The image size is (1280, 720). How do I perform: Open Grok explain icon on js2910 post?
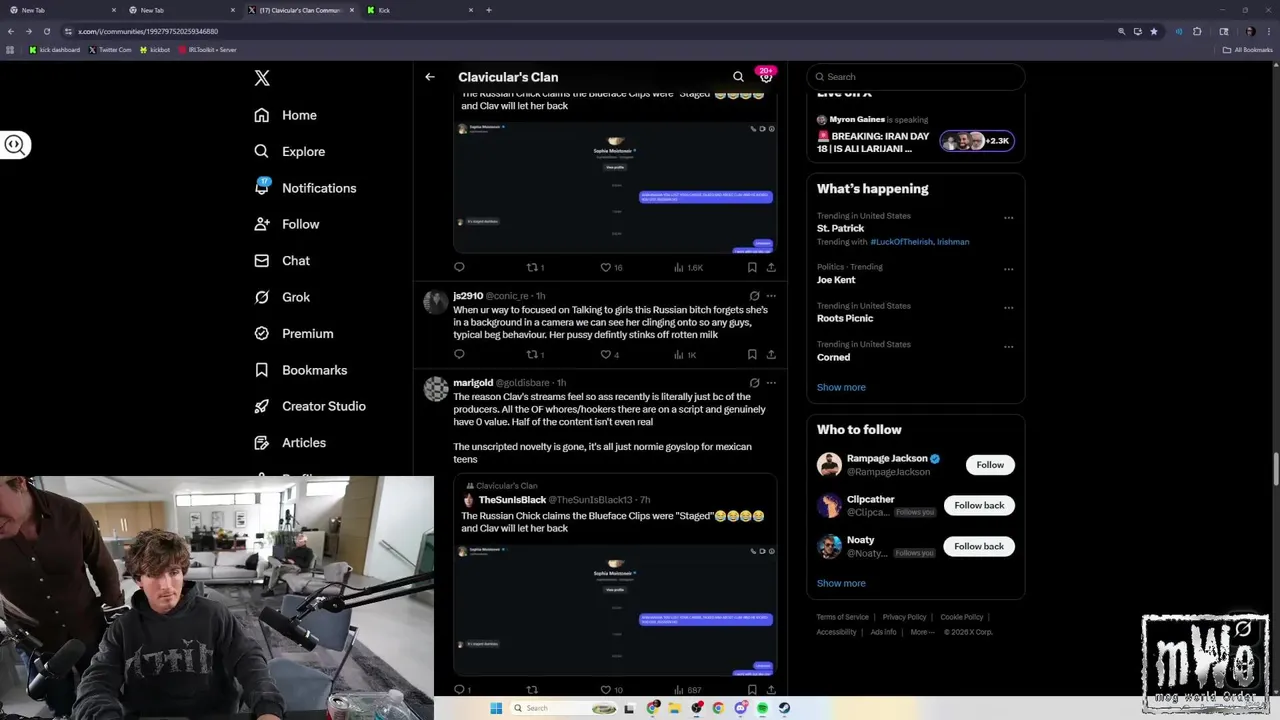tap(754, 296)
